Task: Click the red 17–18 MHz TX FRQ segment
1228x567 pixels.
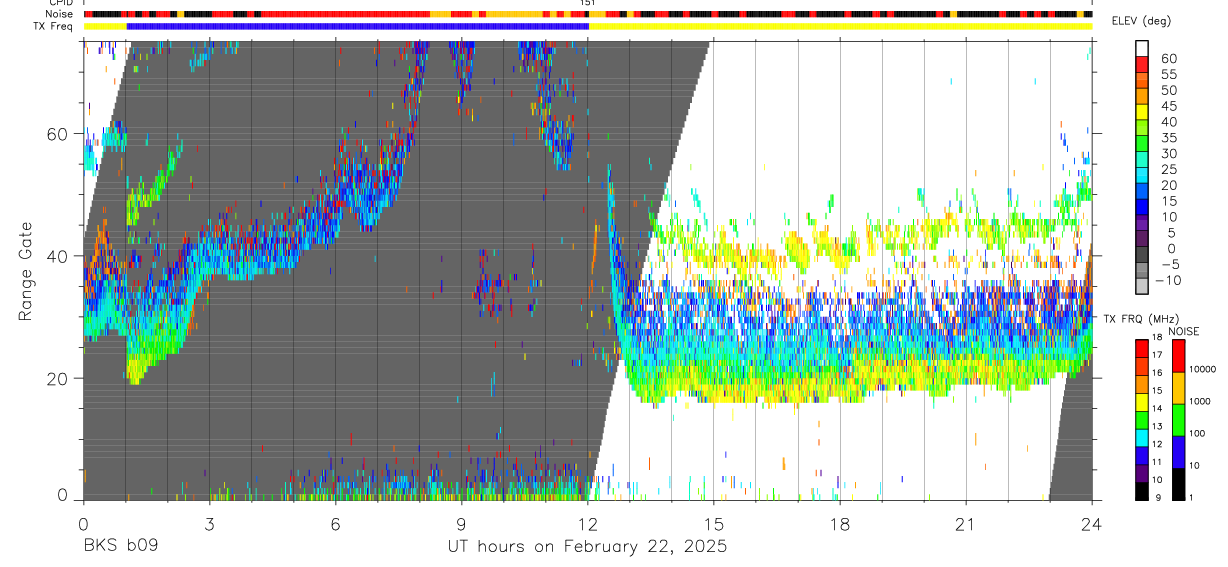Action: click(1142, 348)
